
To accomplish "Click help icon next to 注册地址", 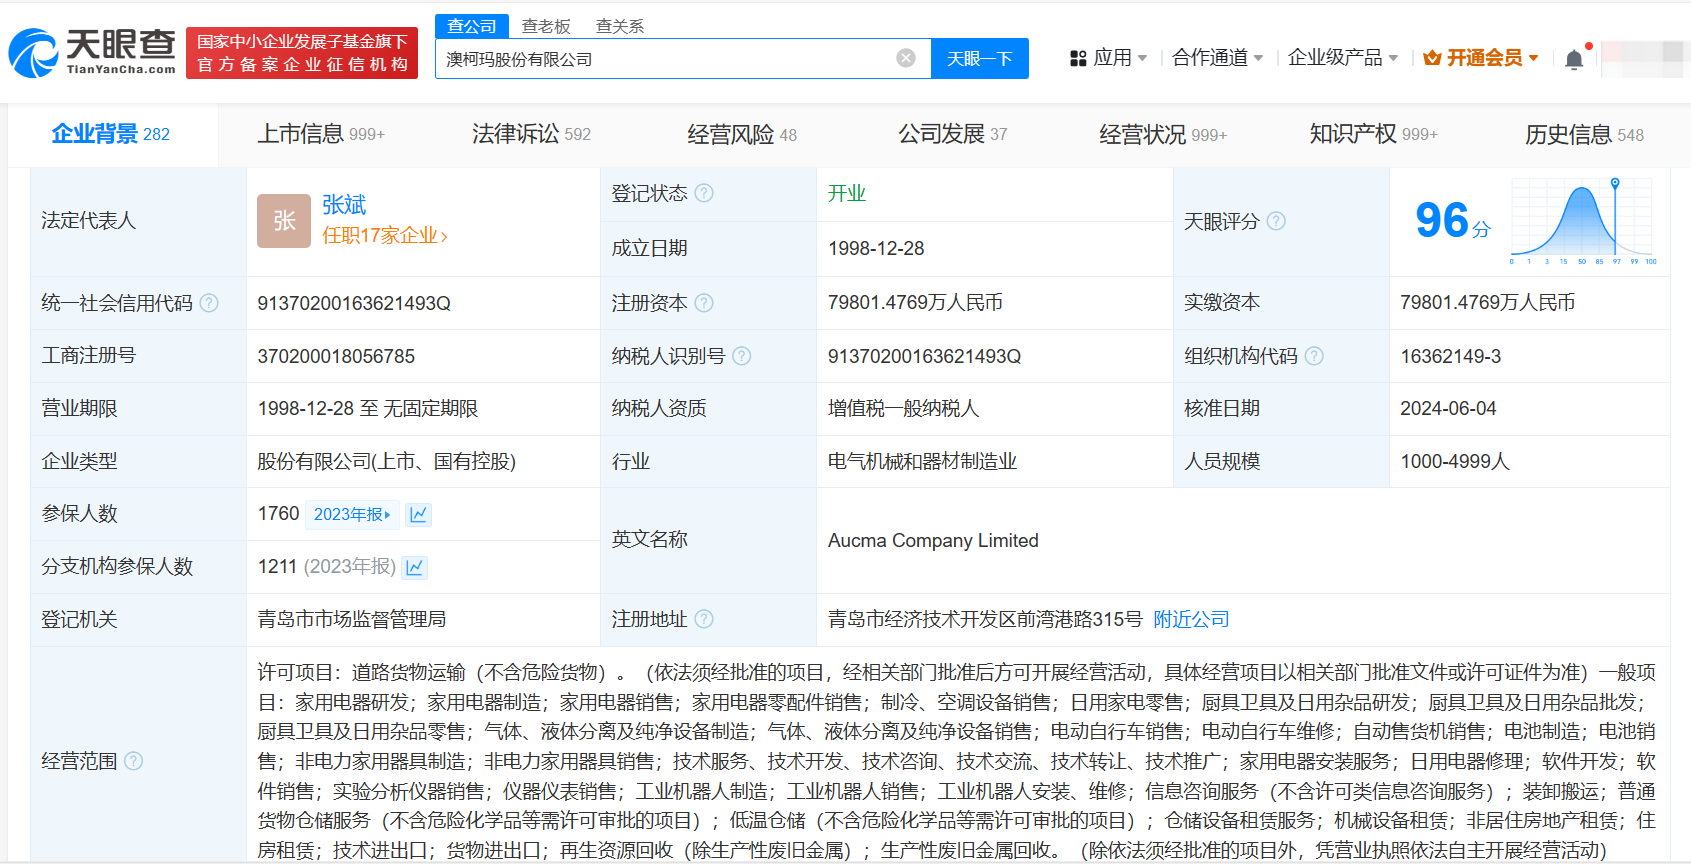I will click(x=704, y=619).
